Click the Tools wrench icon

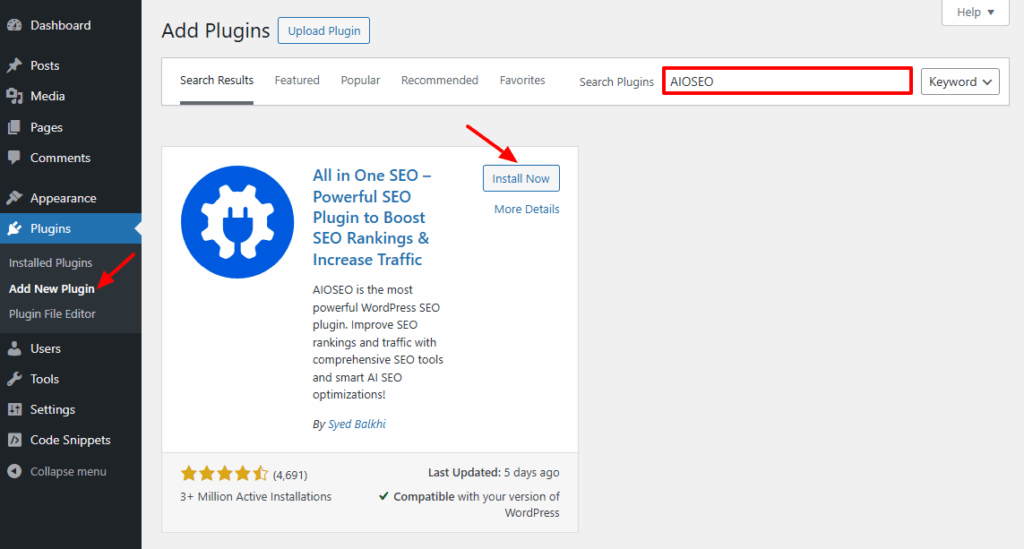tap(14, 379)
